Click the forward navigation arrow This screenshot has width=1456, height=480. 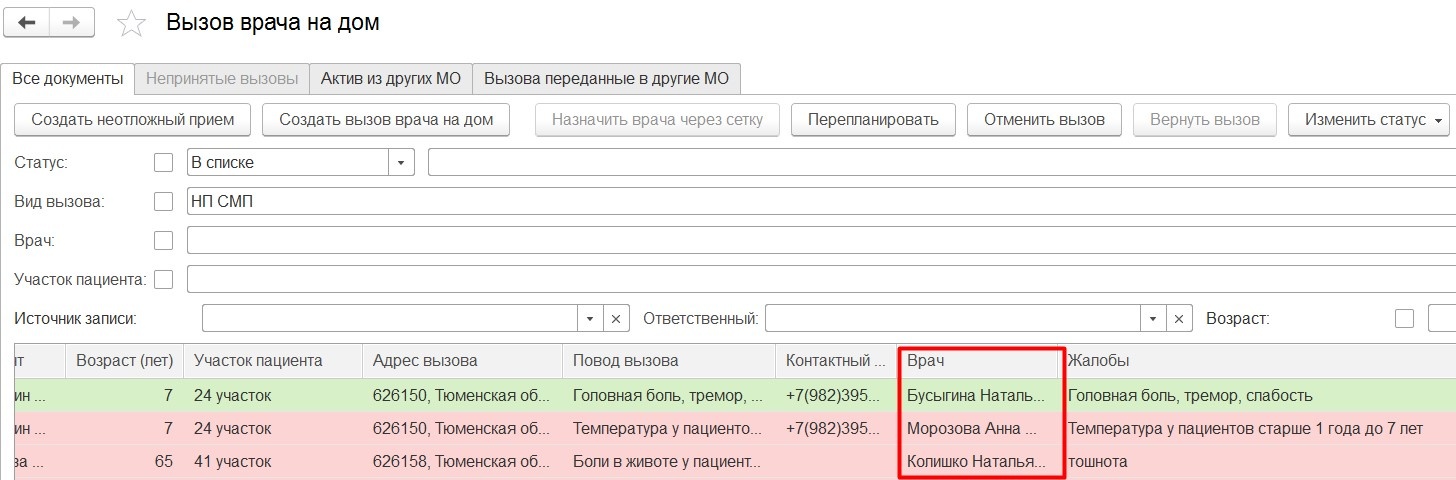[x=72, y=23]
